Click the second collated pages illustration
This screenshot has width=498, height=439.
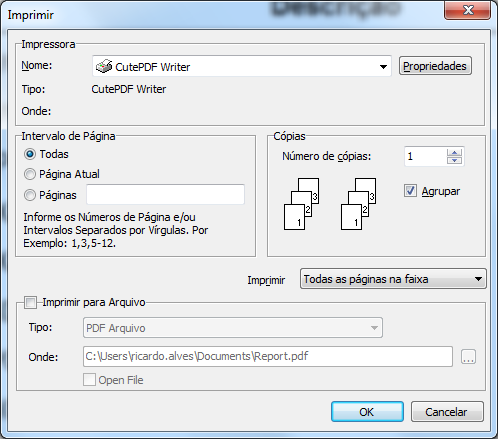pos(358,204)
